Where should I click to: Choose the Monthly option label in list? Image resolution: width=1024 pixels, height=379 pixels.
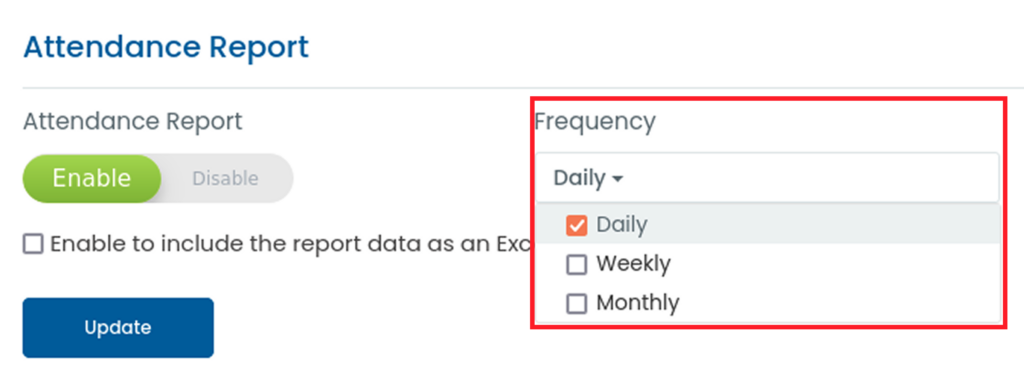click(637, 303)
